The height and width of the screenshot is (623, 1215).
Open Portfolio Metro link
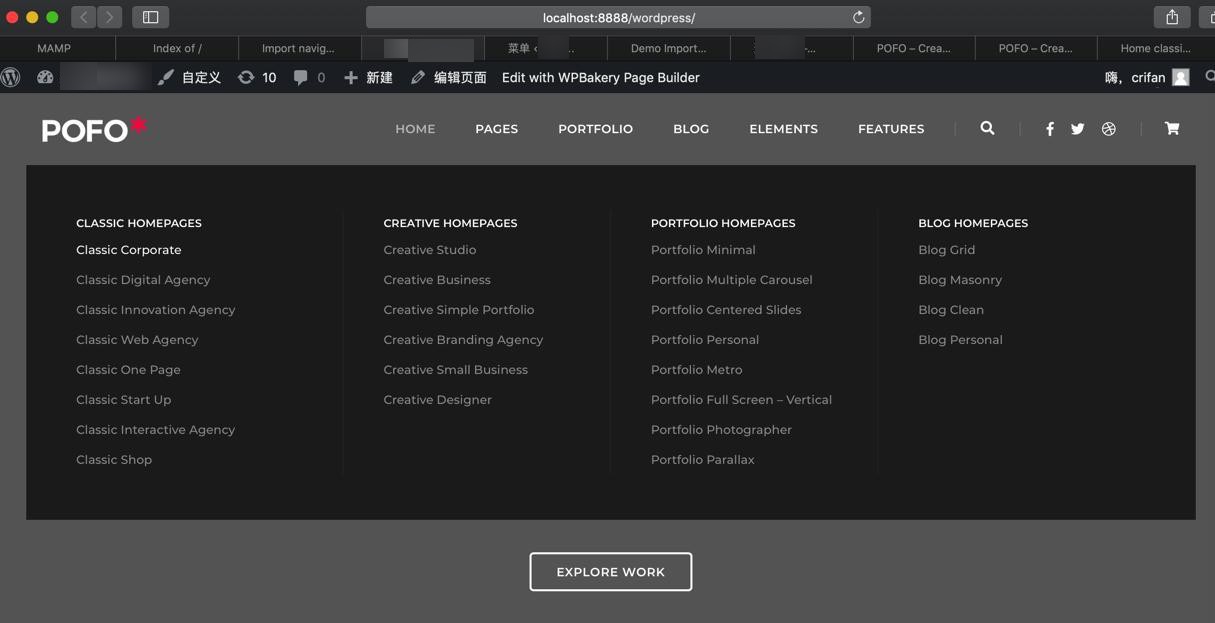click(x=696, y=370)
